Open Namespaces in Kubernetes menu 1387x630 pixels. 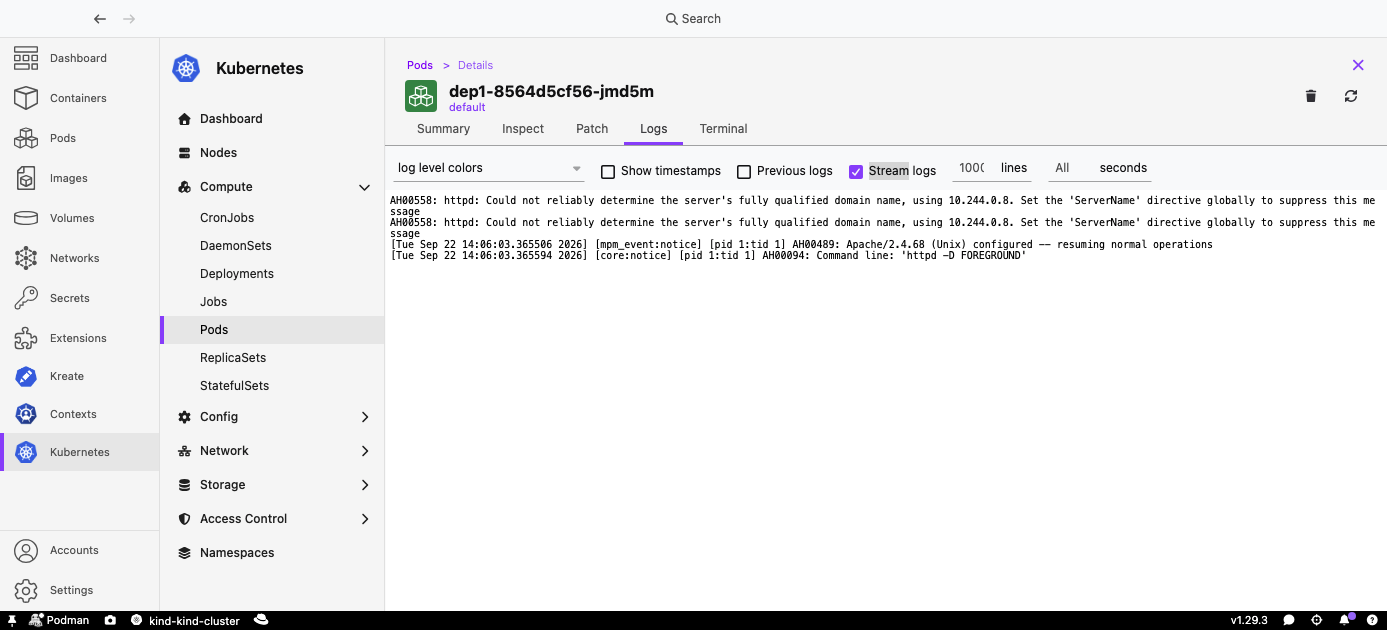272,553
